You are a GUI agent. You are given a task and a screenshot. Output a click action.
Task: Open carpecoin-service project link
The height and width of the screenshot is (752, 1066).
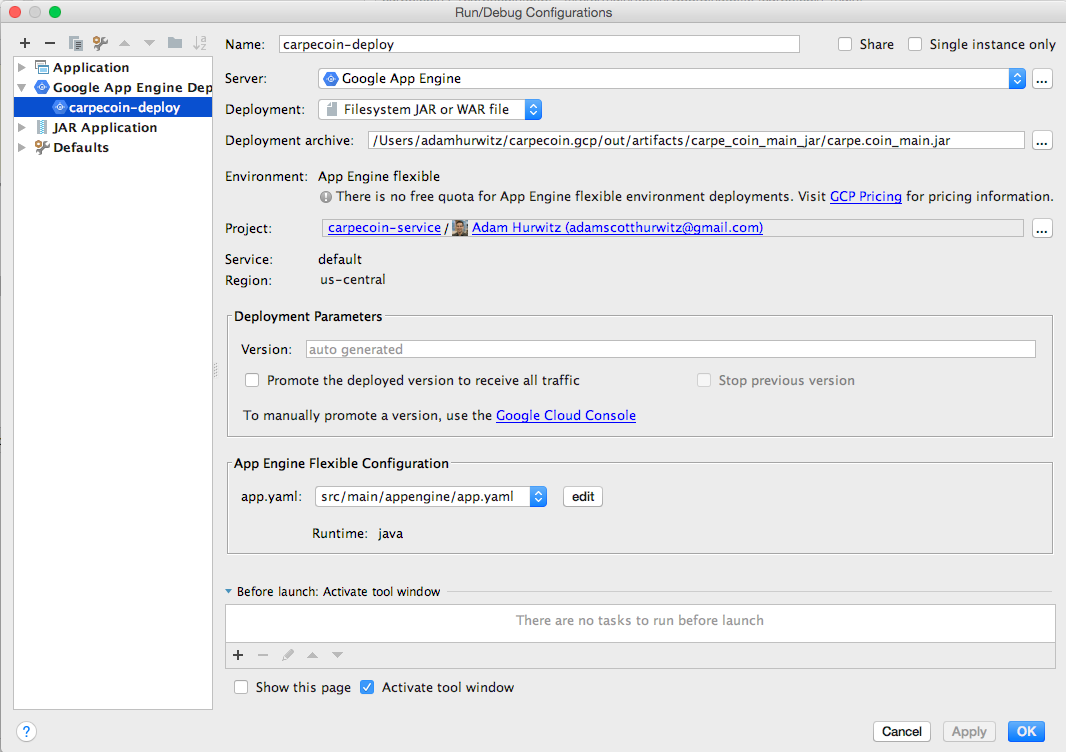tap(384, 228)
